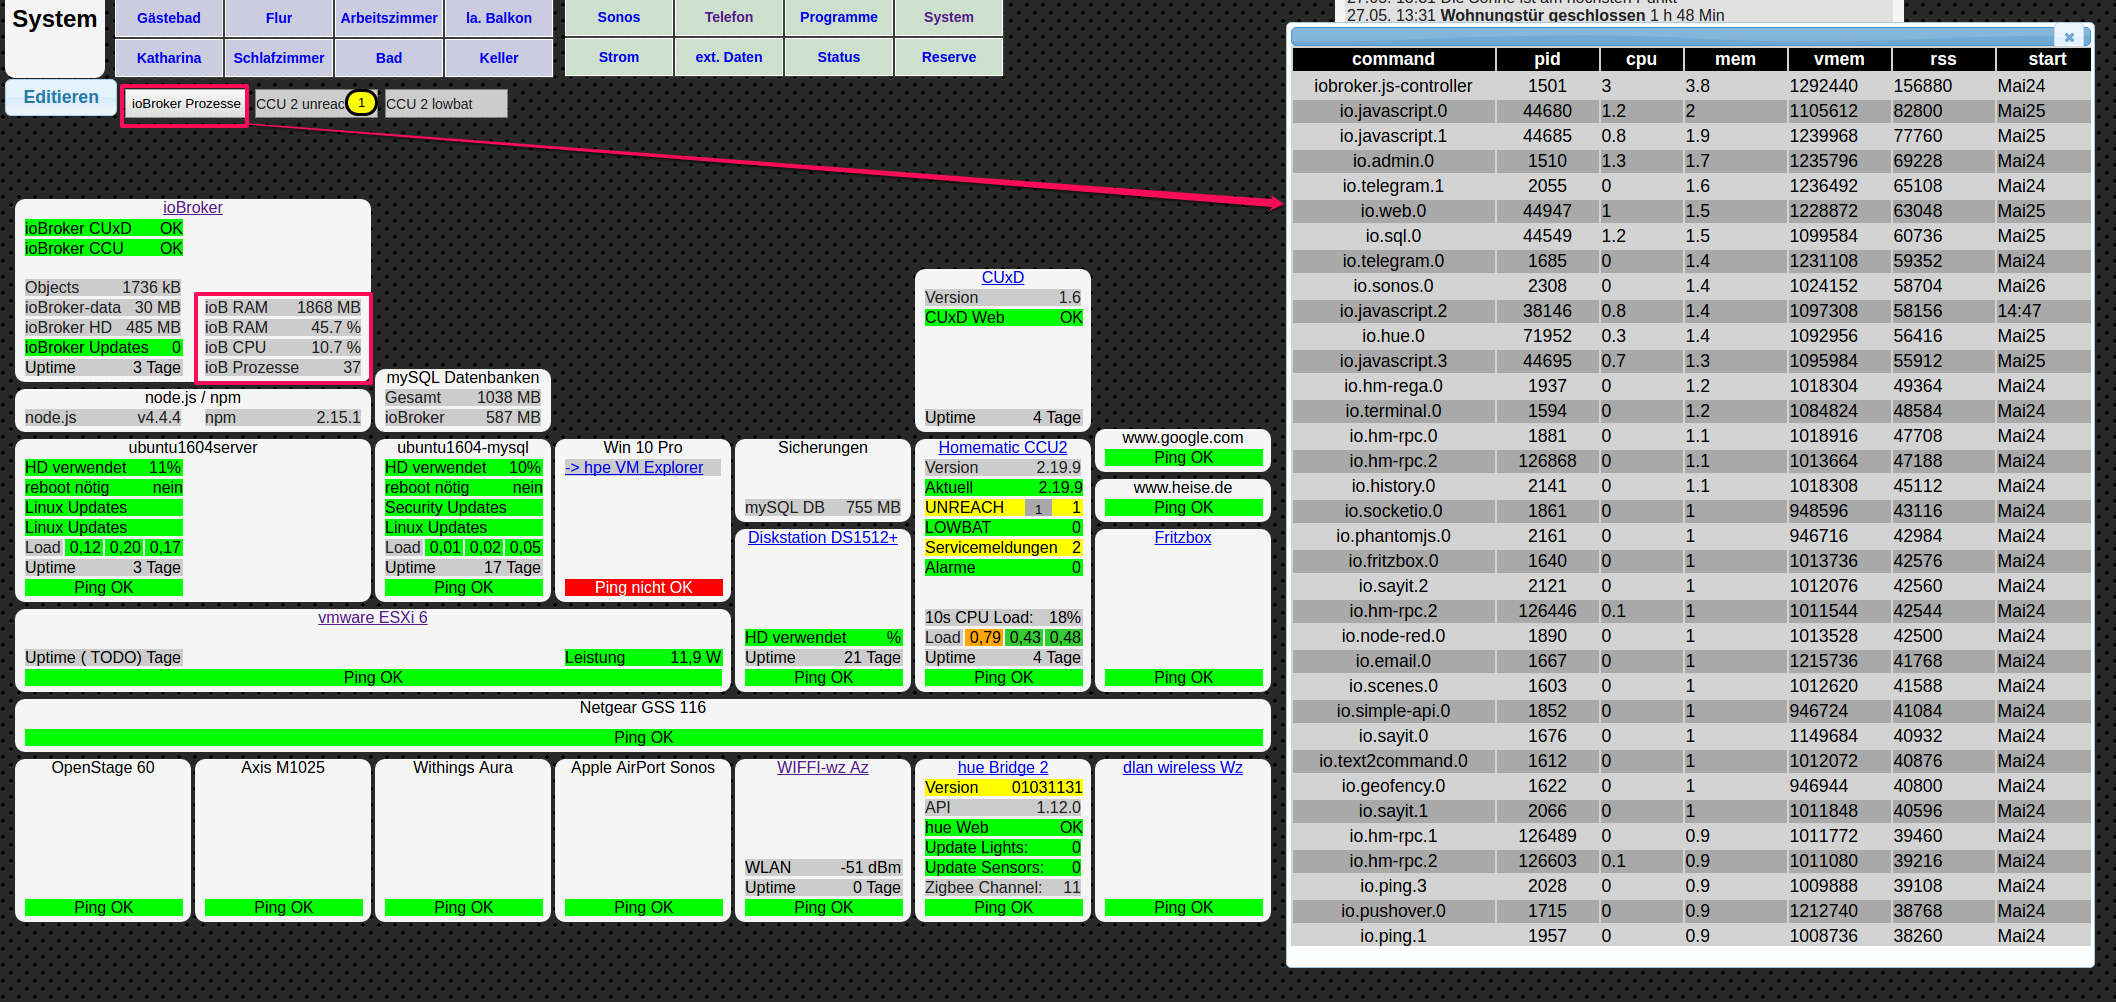Click the Editieren button
The width and height of the screenshot is (2116, 1002).
coord(61,97)
